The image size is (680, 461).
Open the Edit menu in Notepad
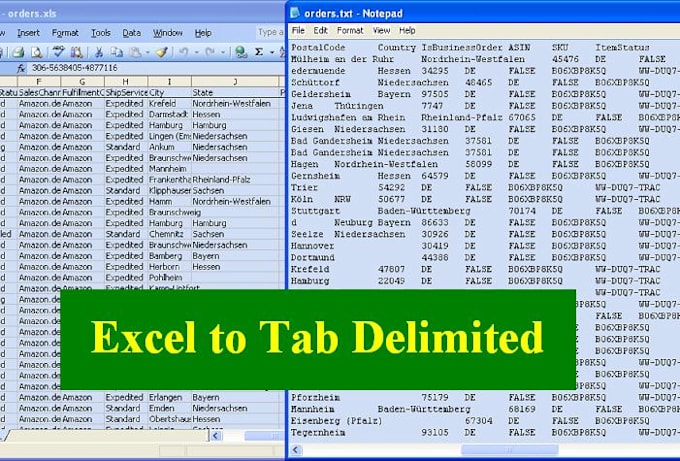point(320,30)
